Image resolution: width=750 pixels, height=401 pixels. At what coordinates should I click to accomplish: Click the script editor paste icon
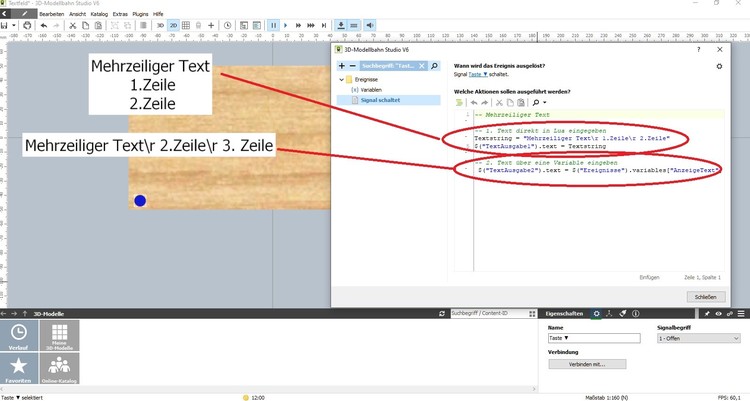point(521,102)
